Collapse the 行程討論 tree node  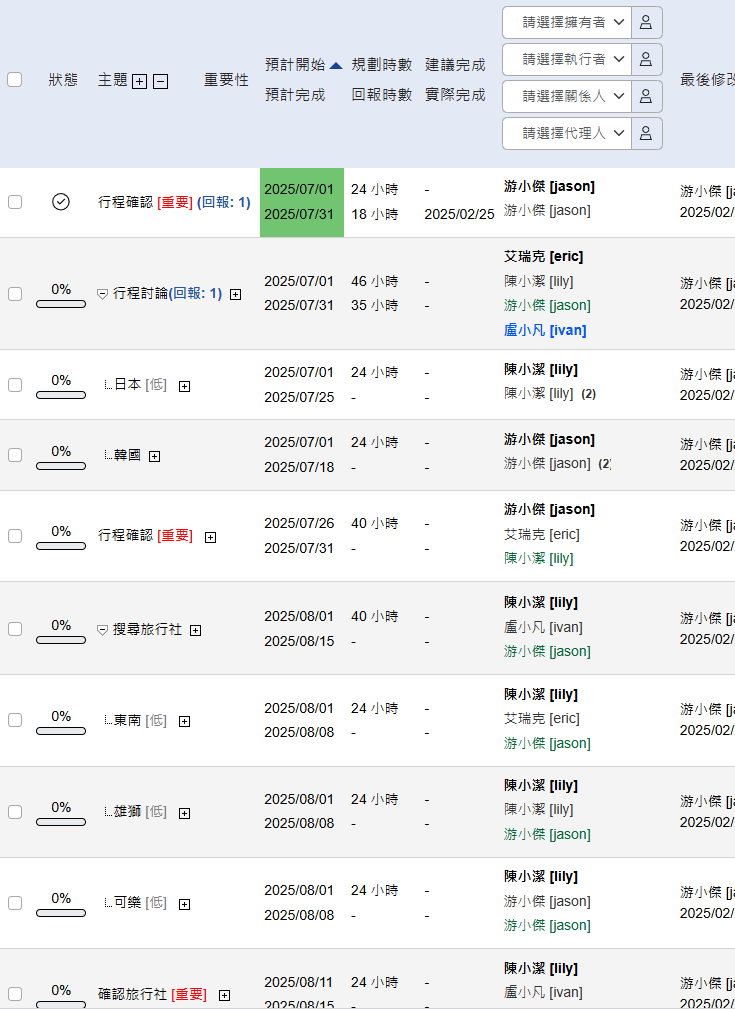(x=102, y=294)
